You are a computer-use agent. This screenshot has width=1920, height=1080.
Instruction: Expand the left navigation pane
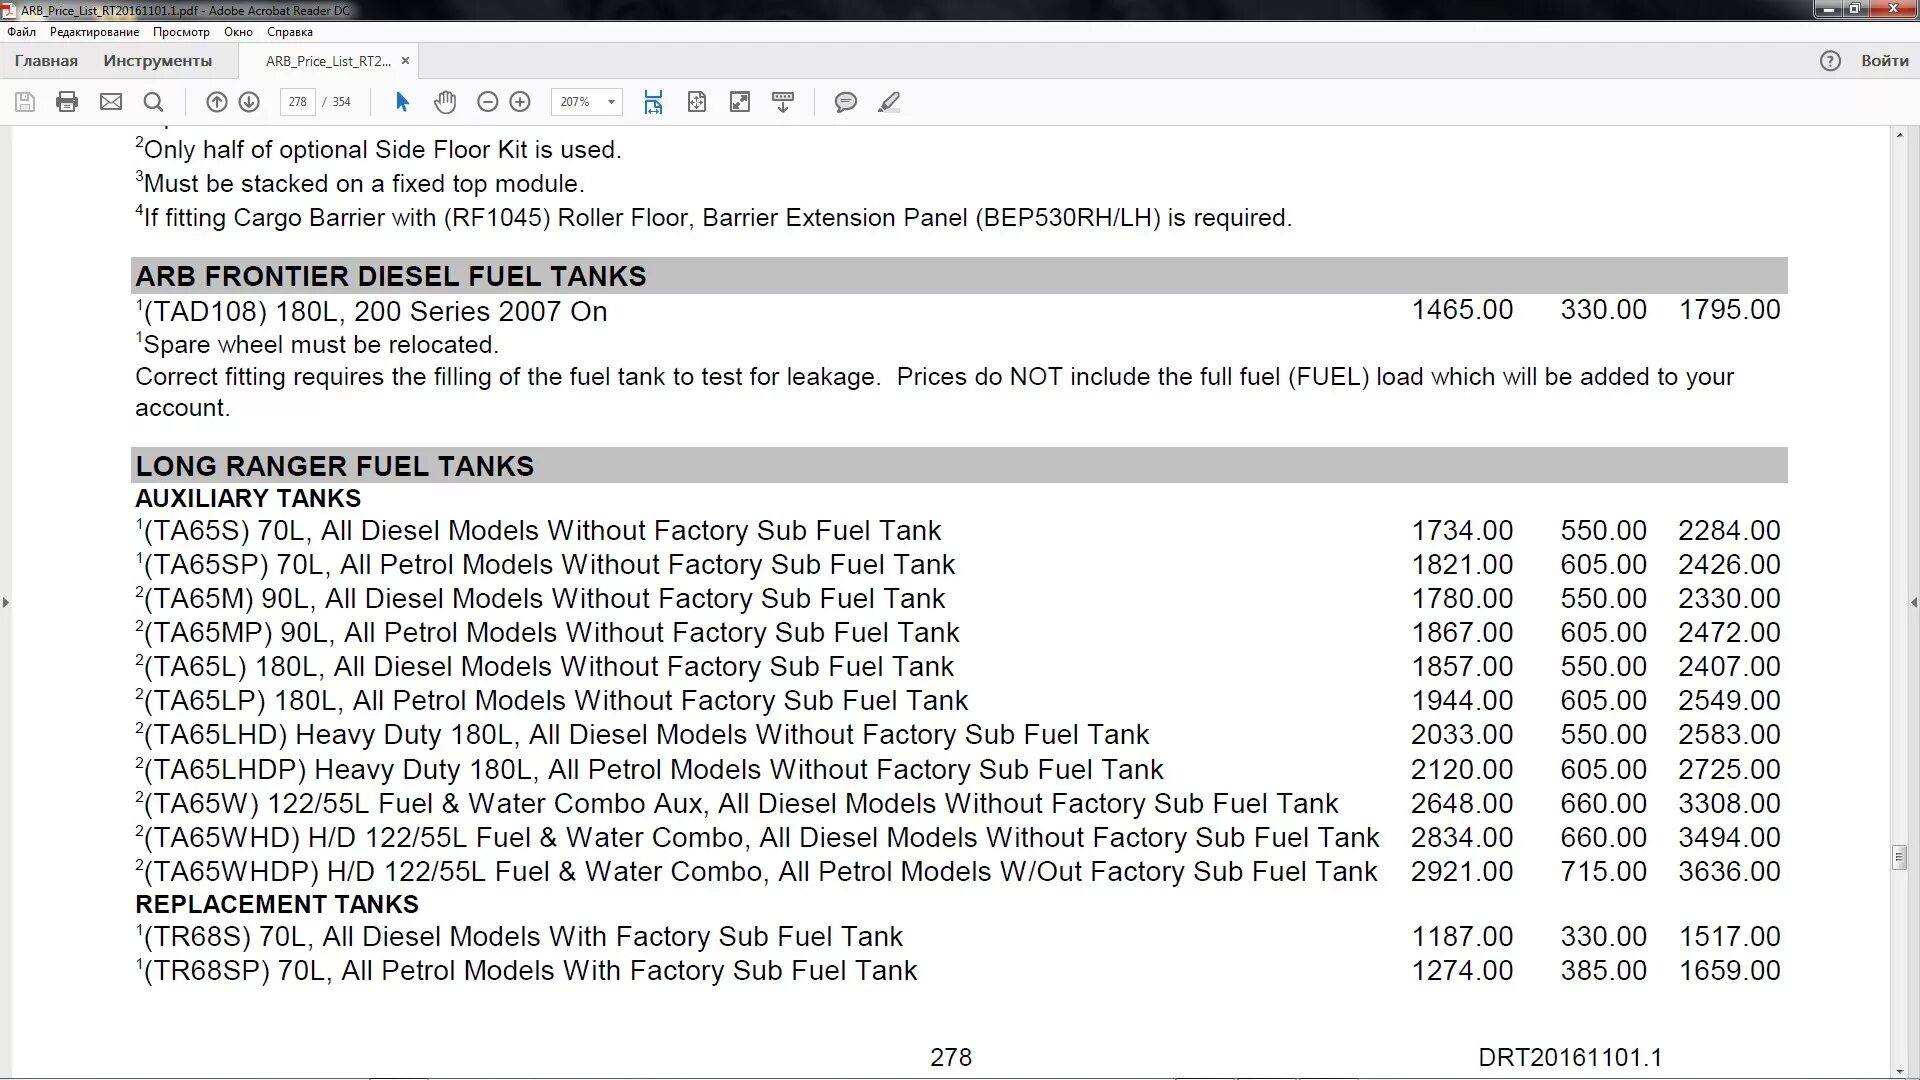point(6,602)
